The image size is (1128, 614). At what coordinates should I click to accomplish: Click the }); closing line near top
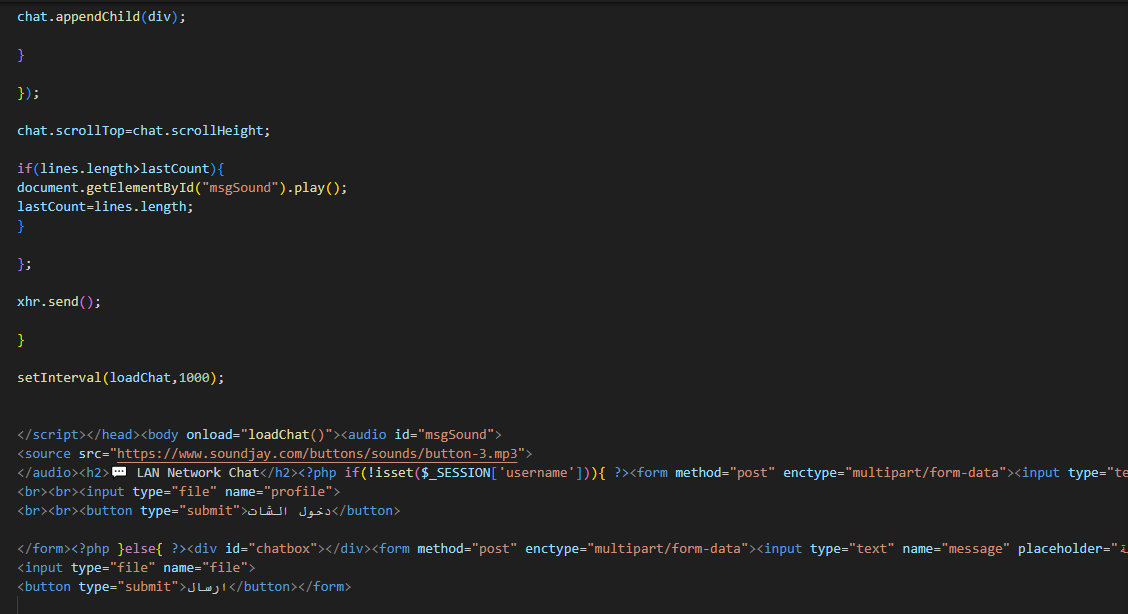[29, 93]
